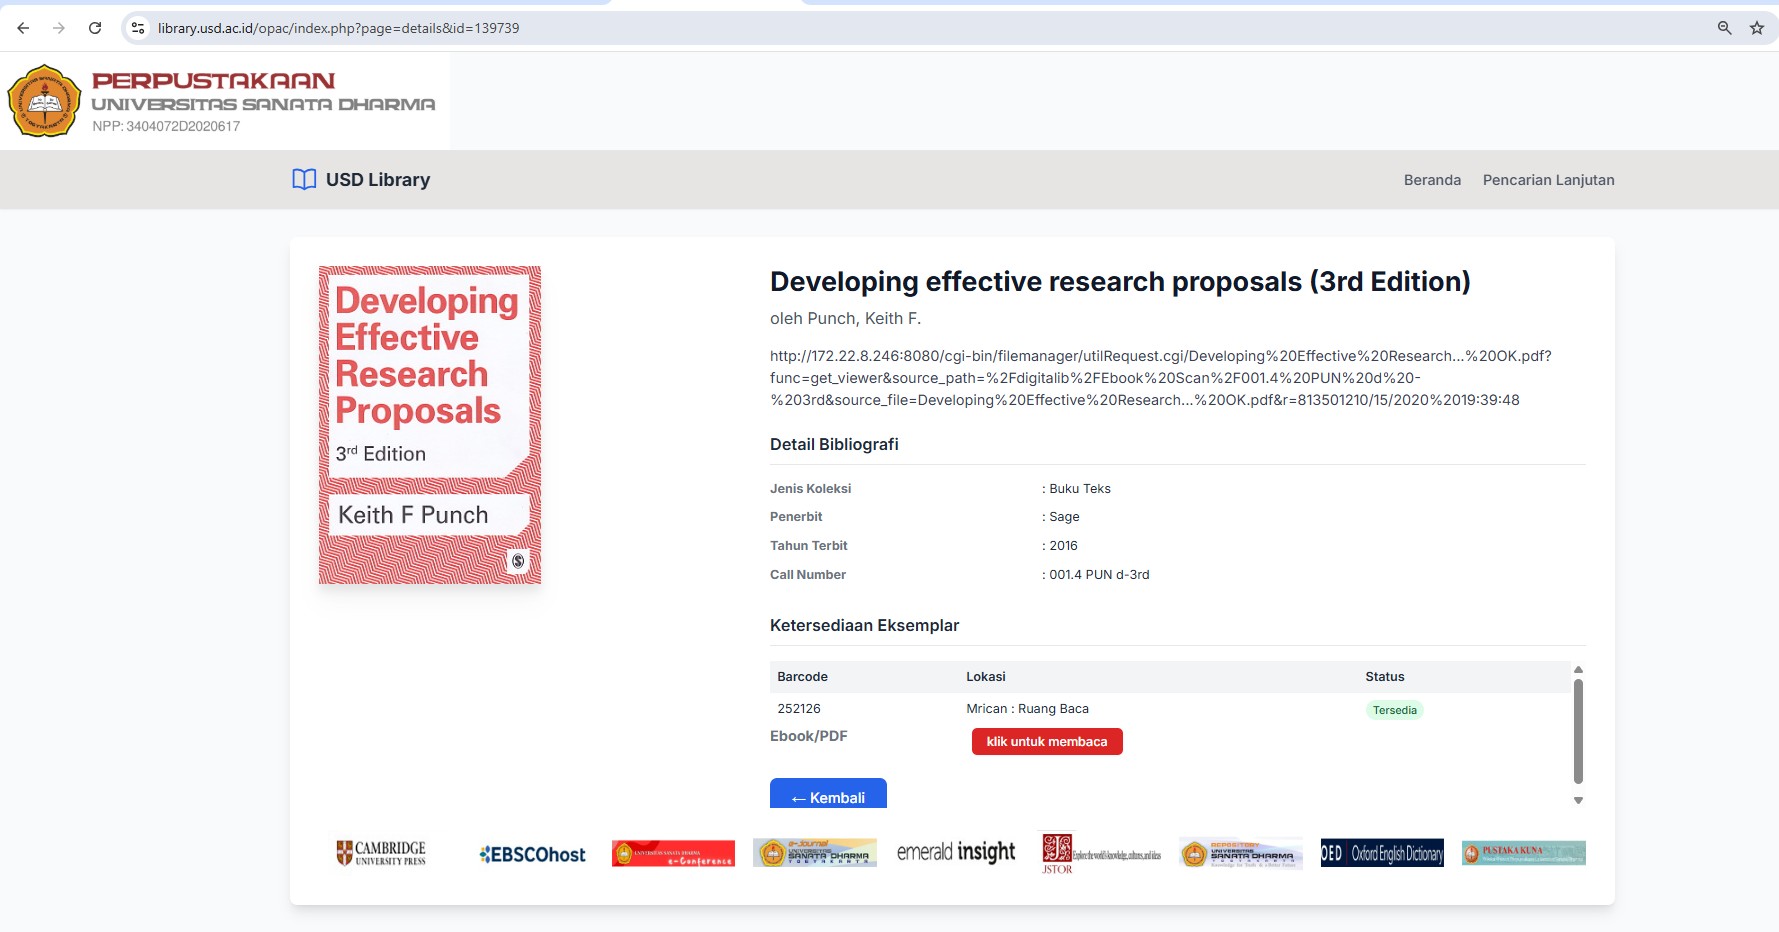Click the USD Library book icon

click(304, 179)
